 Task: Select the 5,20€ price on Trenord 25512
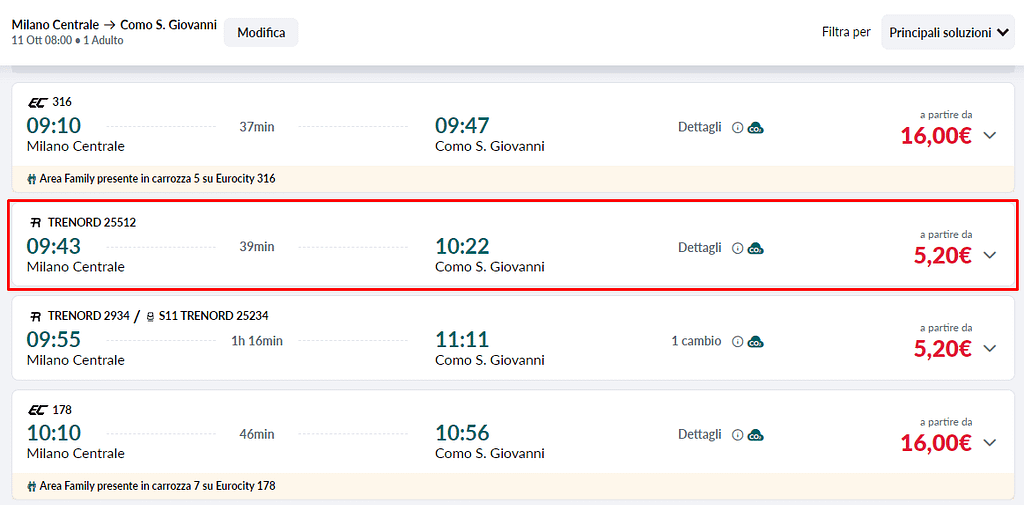[x=942, y=255]
